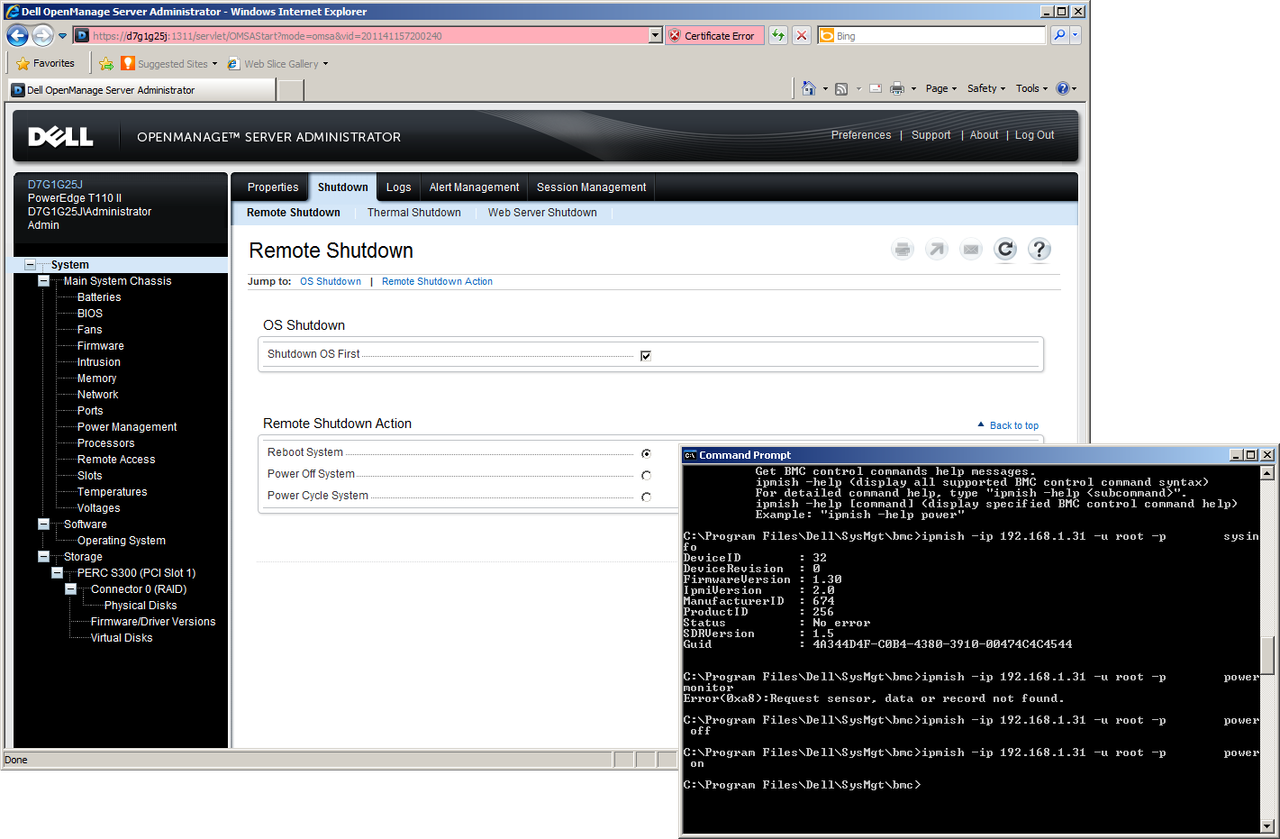This screenshot has width=1280, height=839.
Task: Uncheck the Shutdown OS First checkbox
Action: pos(646,355)
